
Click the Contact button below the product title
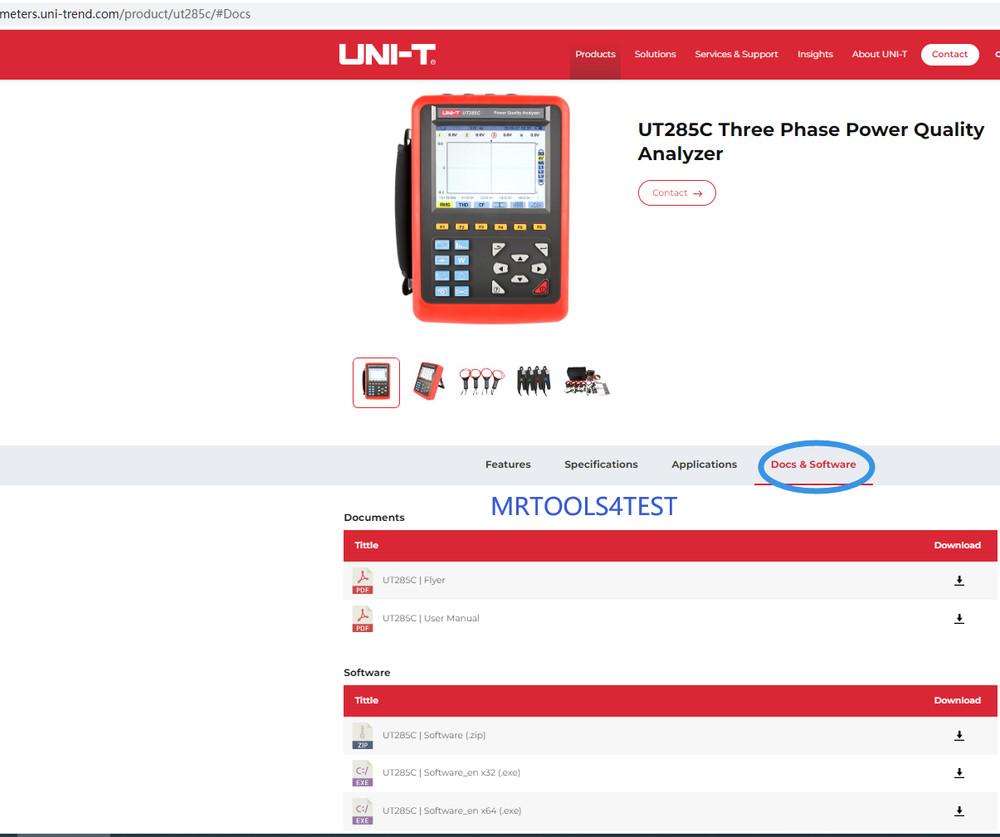[x=677, y=192]
